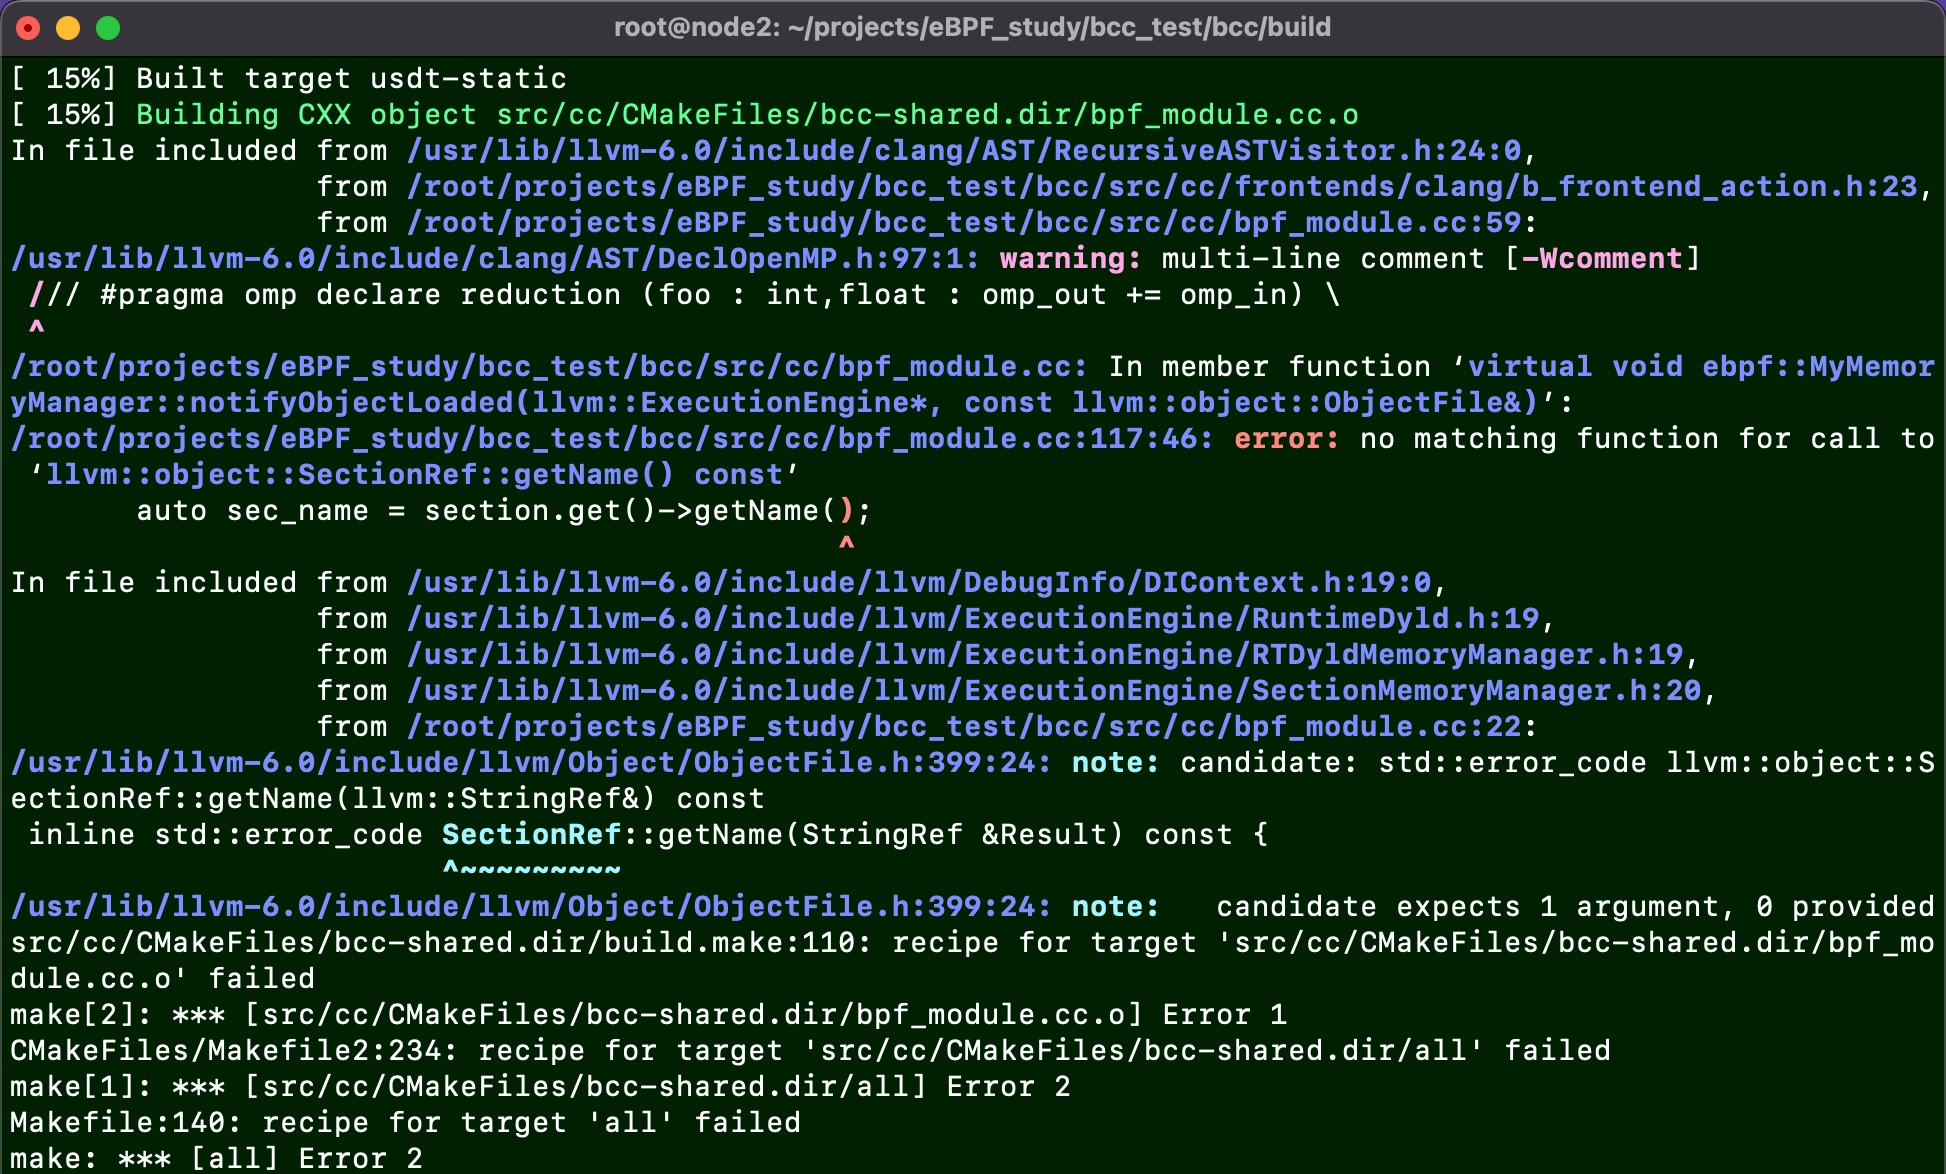Click 'note:' before 'candidate: std::error_code'

click(1115, 762)
